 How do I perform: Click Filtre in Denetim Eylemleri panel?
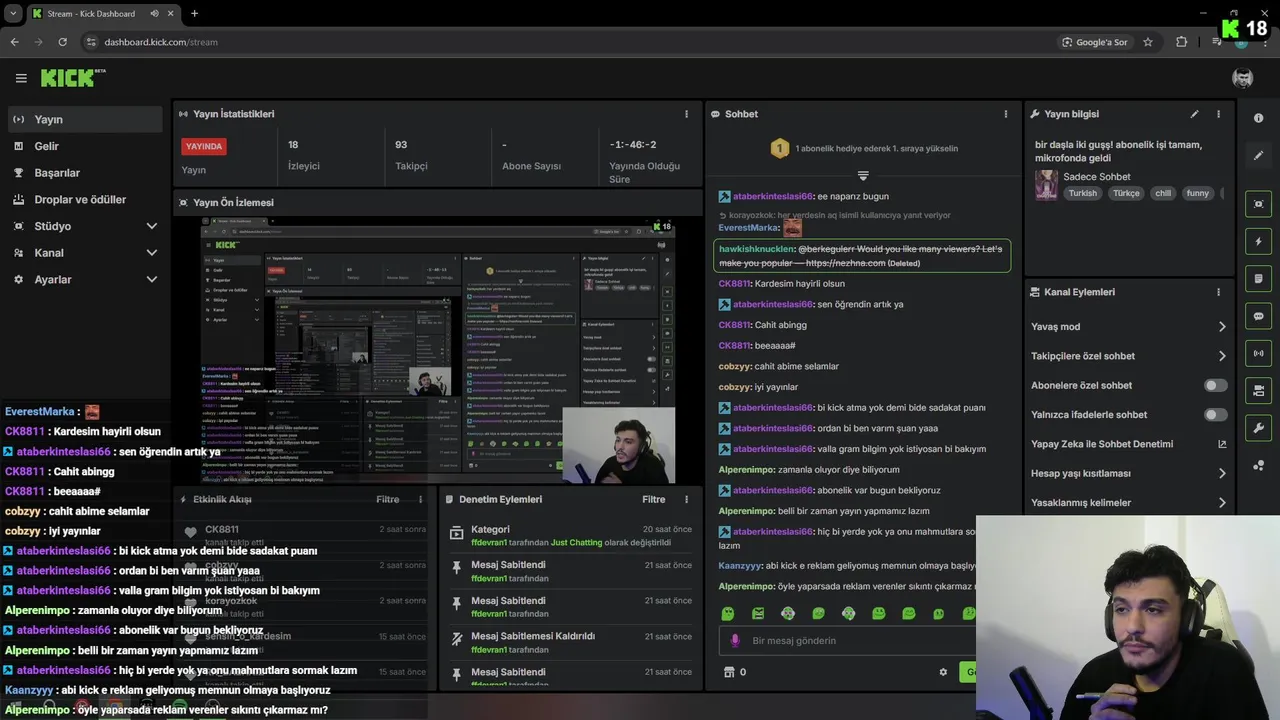click(653, 499)
